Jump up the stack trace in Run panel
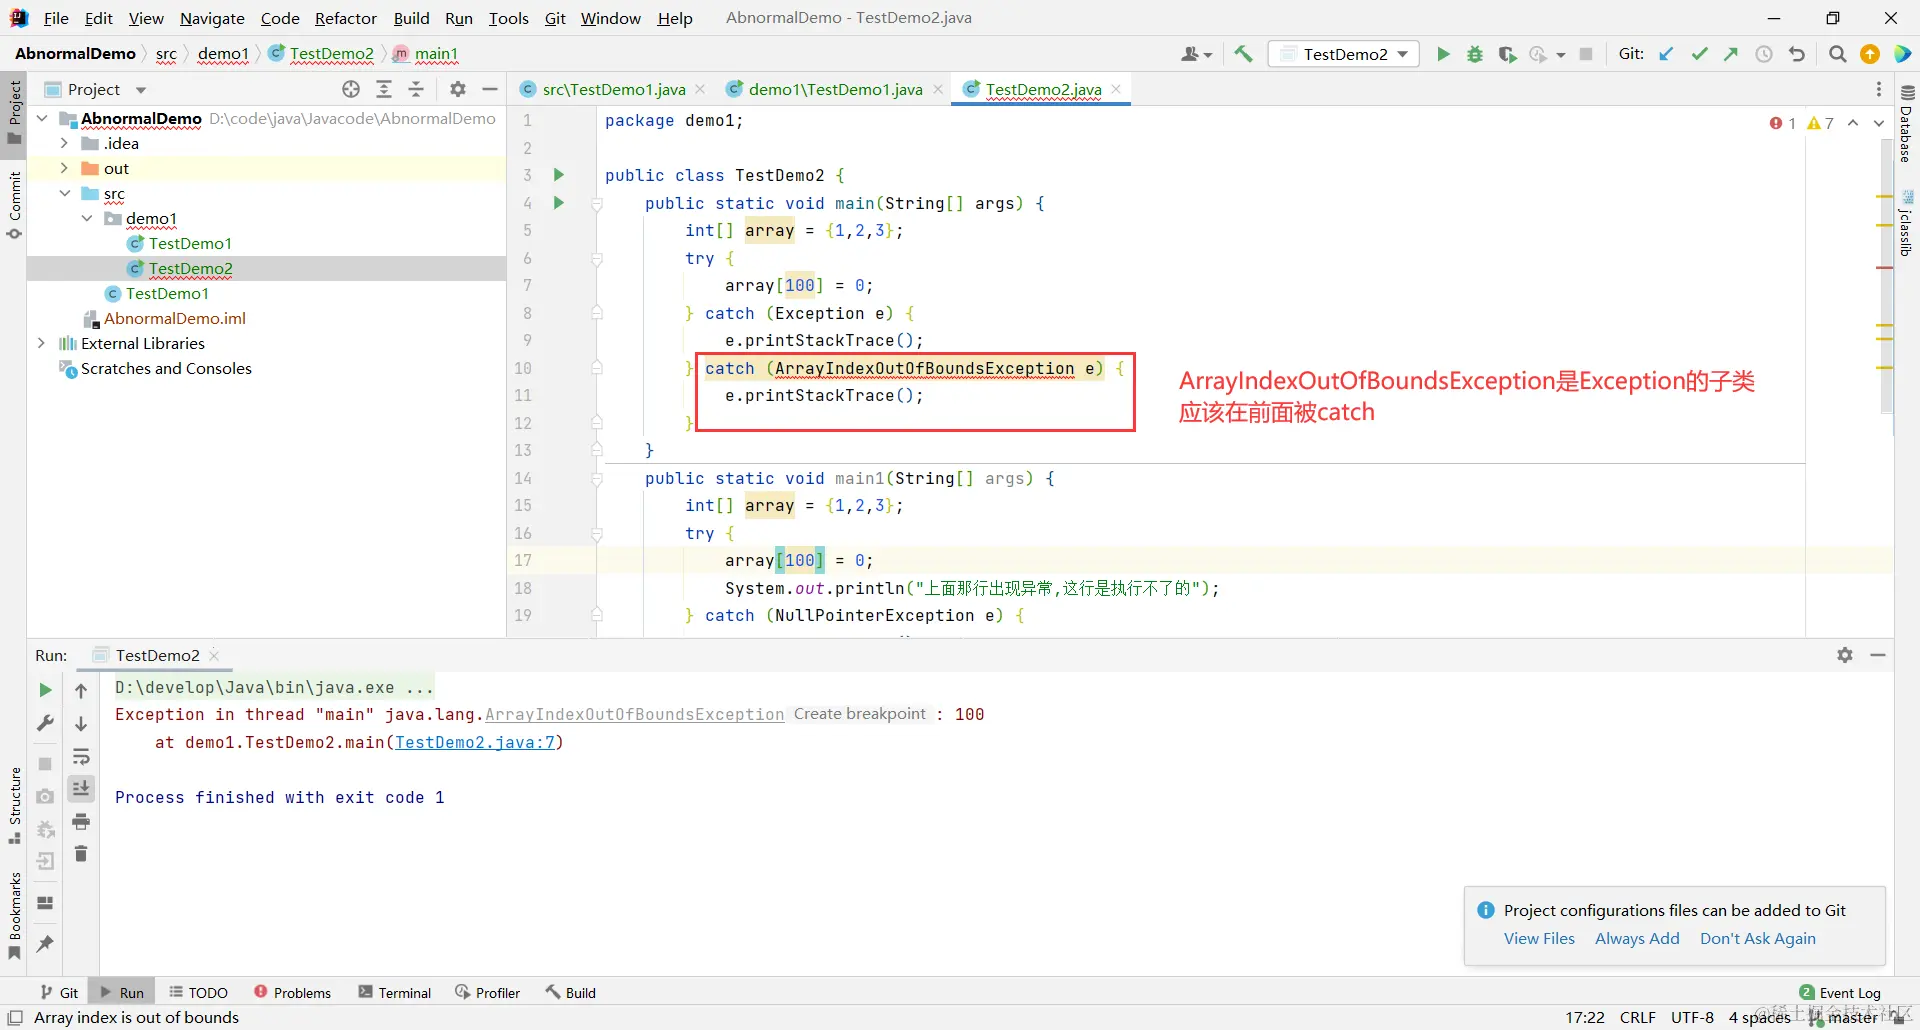Image resolution: width=1920 pixels, height=1030 pixels. (x=81, y=690)
